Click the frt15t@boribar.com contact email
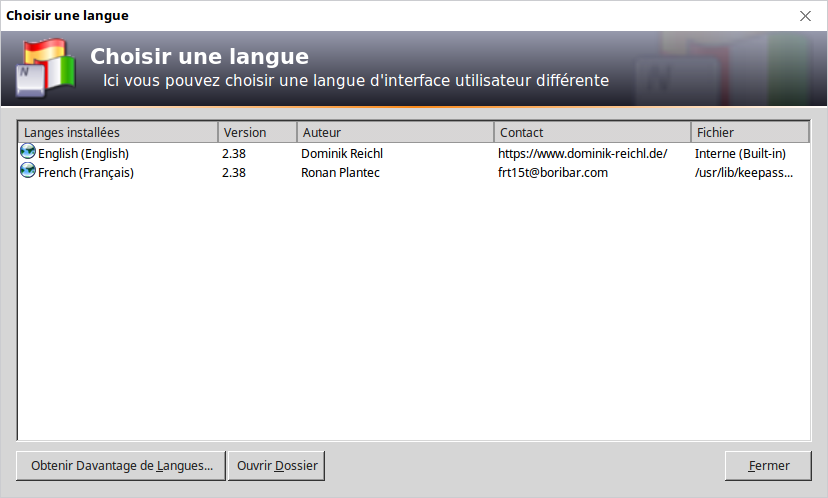The height and width of the screenshot is (498, 828). (553, 173)
